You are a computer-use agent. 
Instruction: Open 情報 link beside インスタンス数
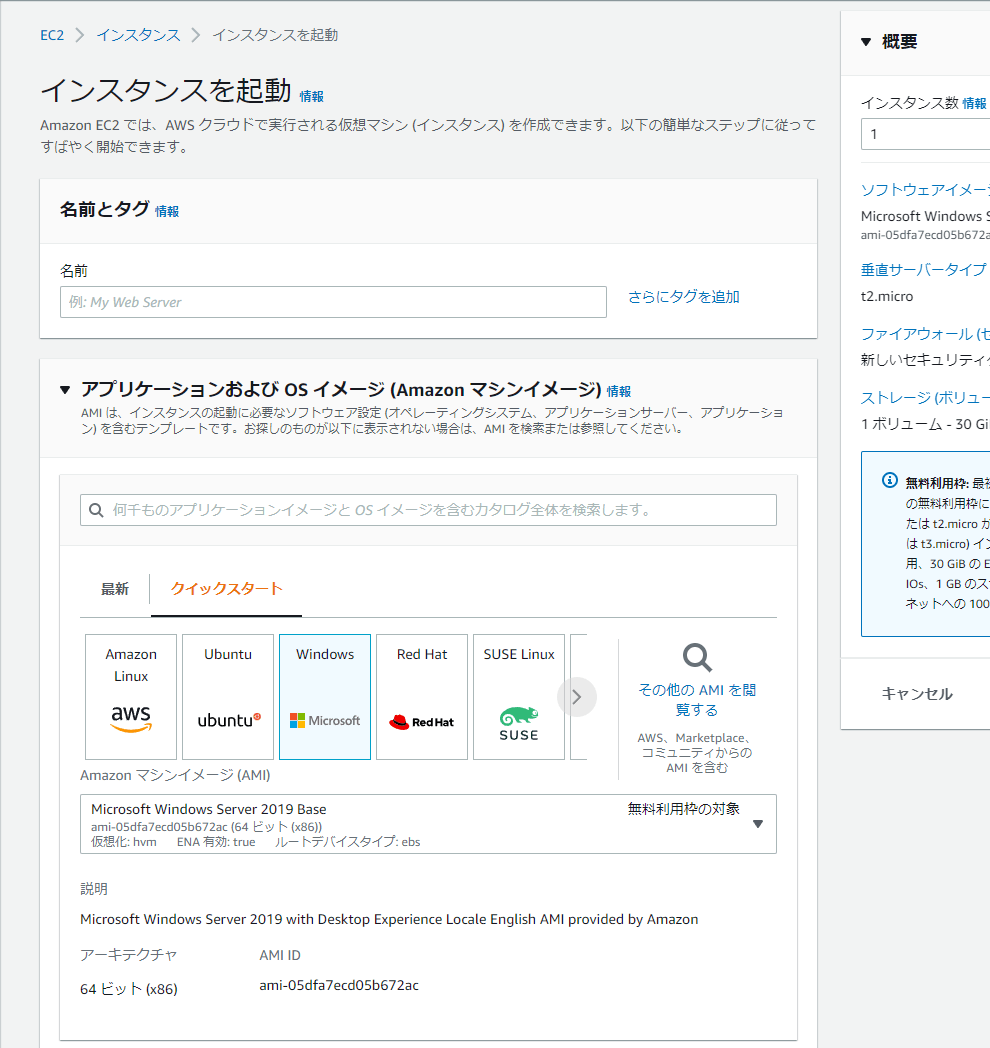pos(975,104)
